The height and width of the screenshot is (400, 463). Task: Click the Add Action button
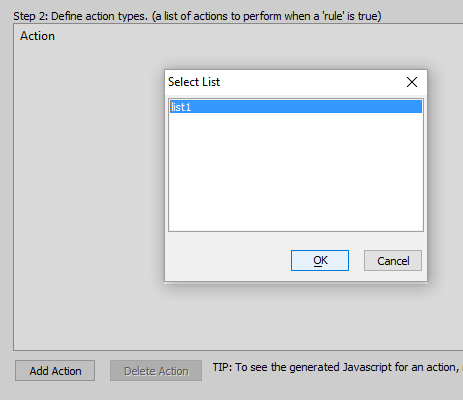click(x=55, y=370)
